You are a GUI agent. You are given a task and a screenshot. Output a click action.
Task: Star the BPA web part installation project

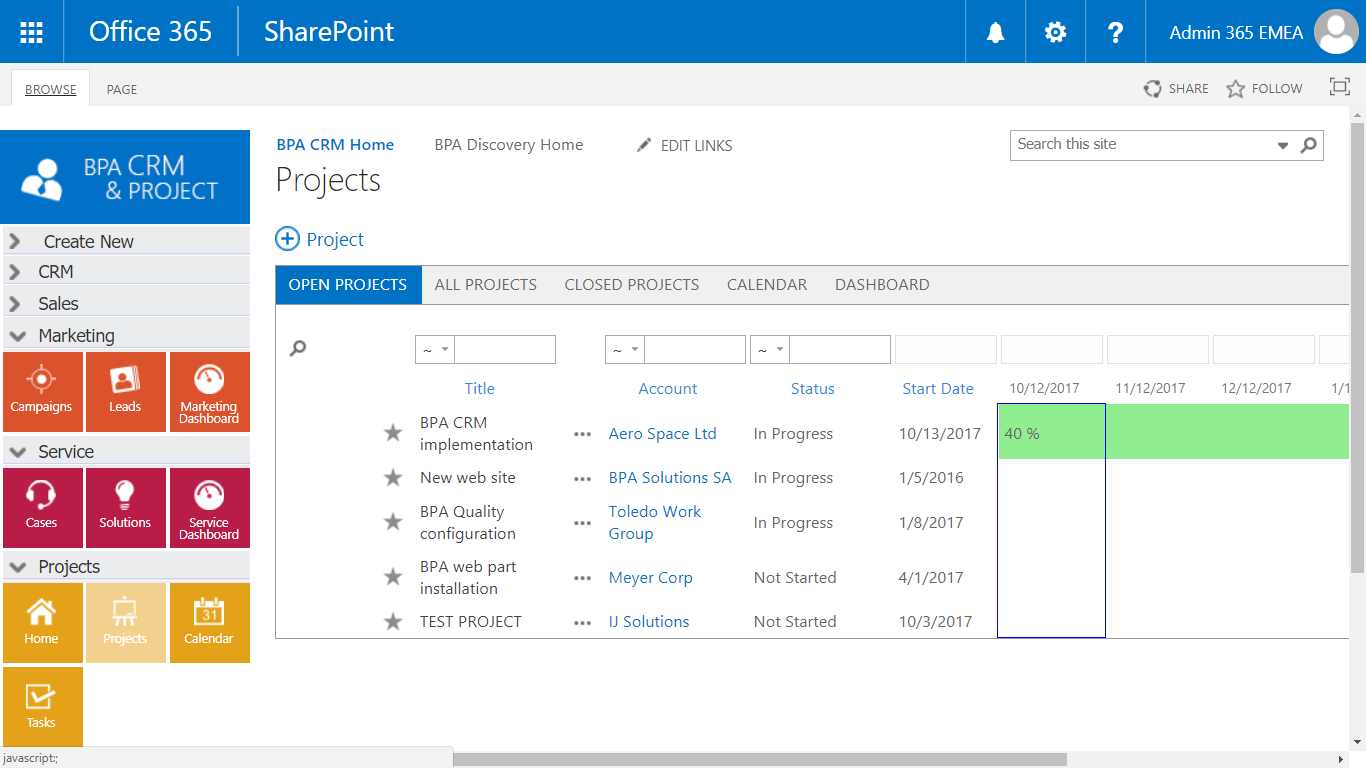[394, 577]
